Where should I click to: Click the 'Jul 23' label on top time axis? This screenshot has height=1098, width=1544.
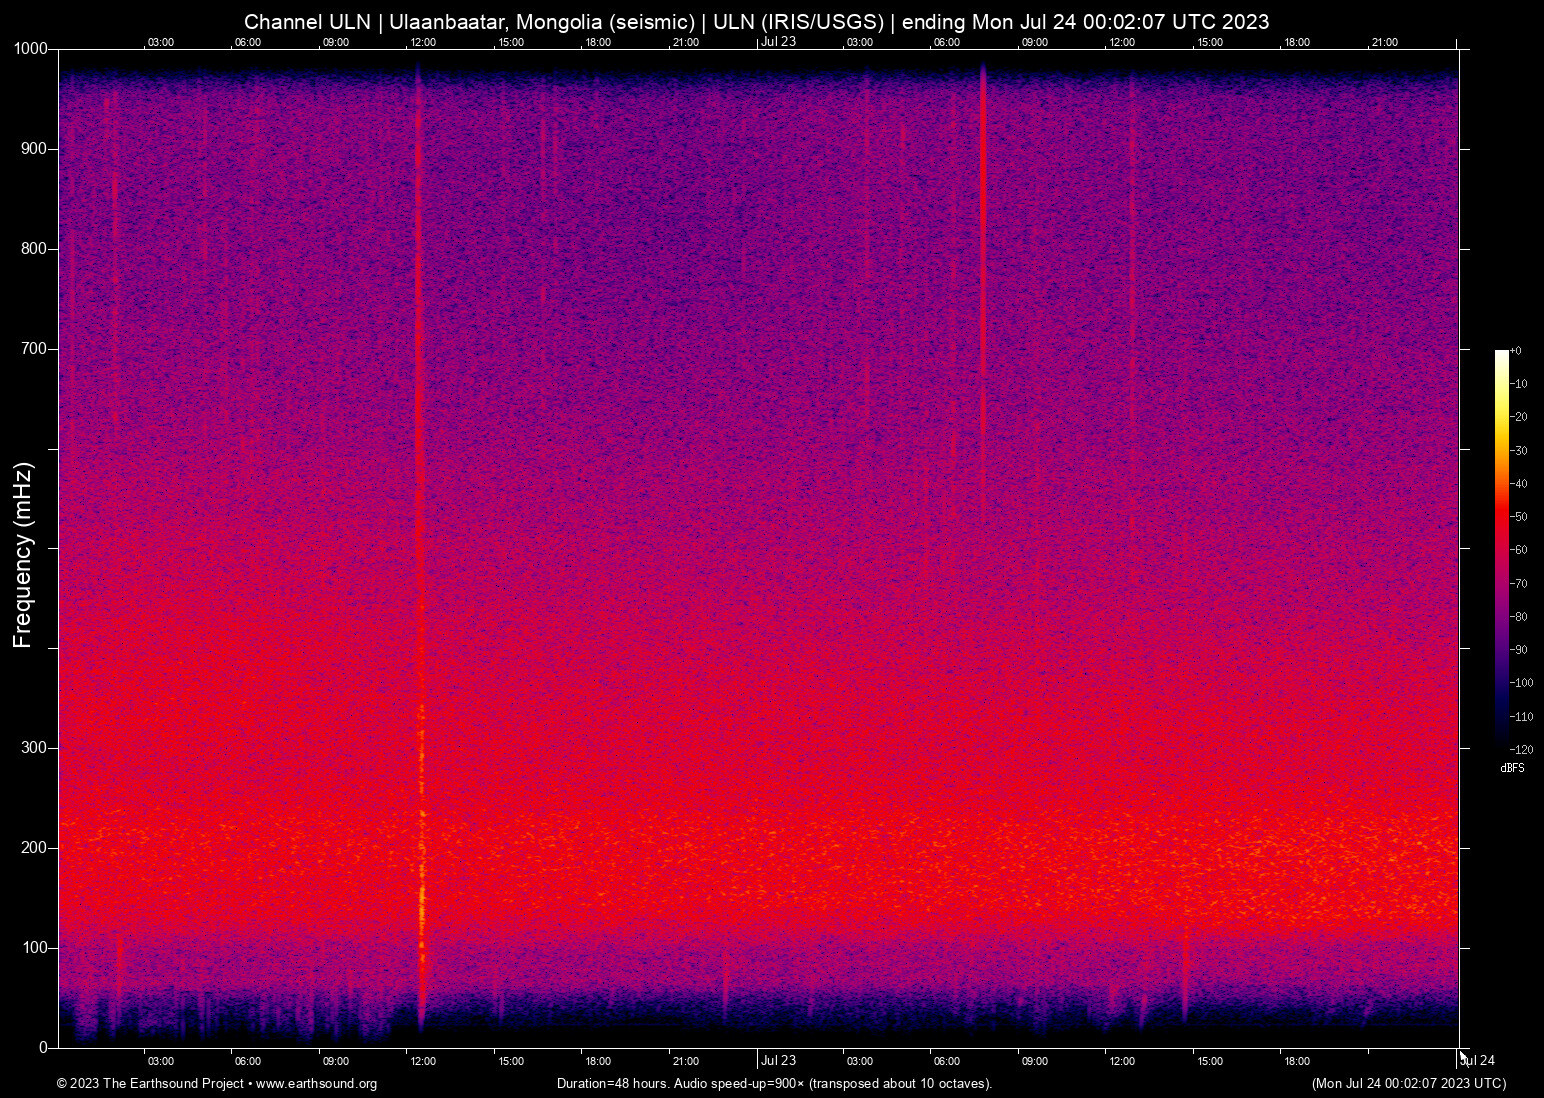pyautogui.click(x=778, y=41)
